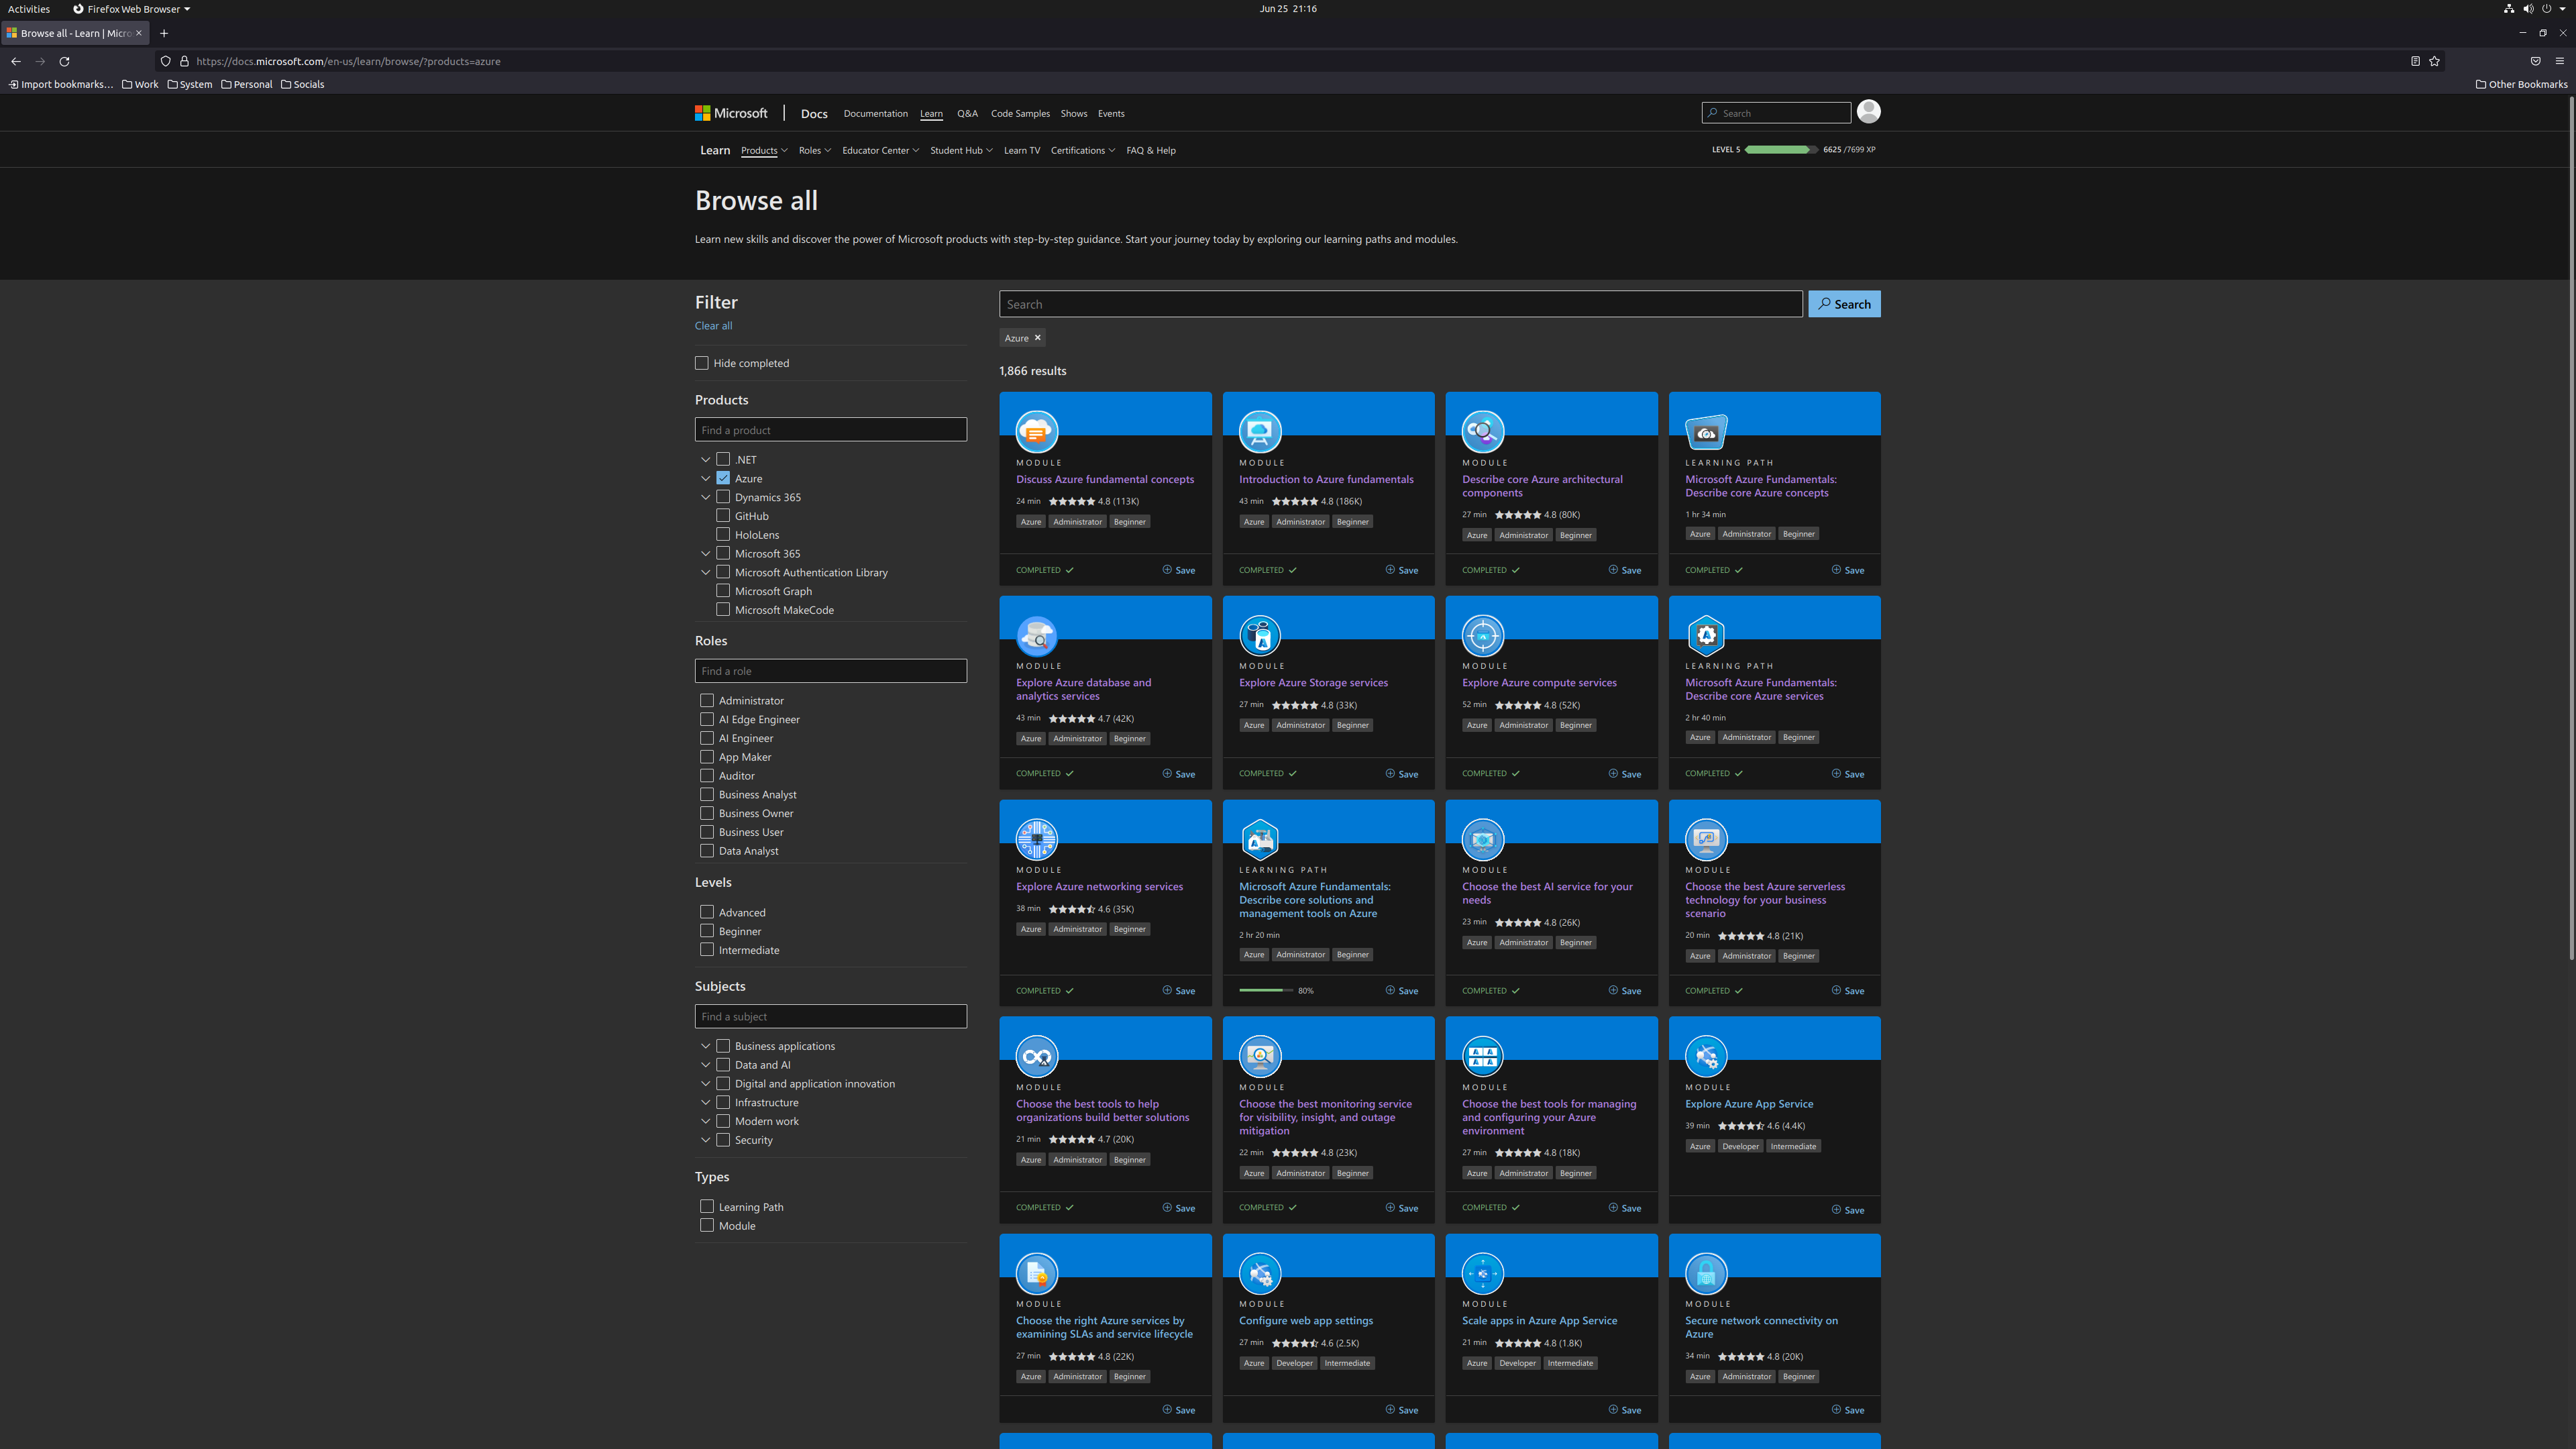The image size is (2576, 1449).
Task: Expand Microsoft Authentication Library tree
Action: pyautogui.click(x=705, y=573)
